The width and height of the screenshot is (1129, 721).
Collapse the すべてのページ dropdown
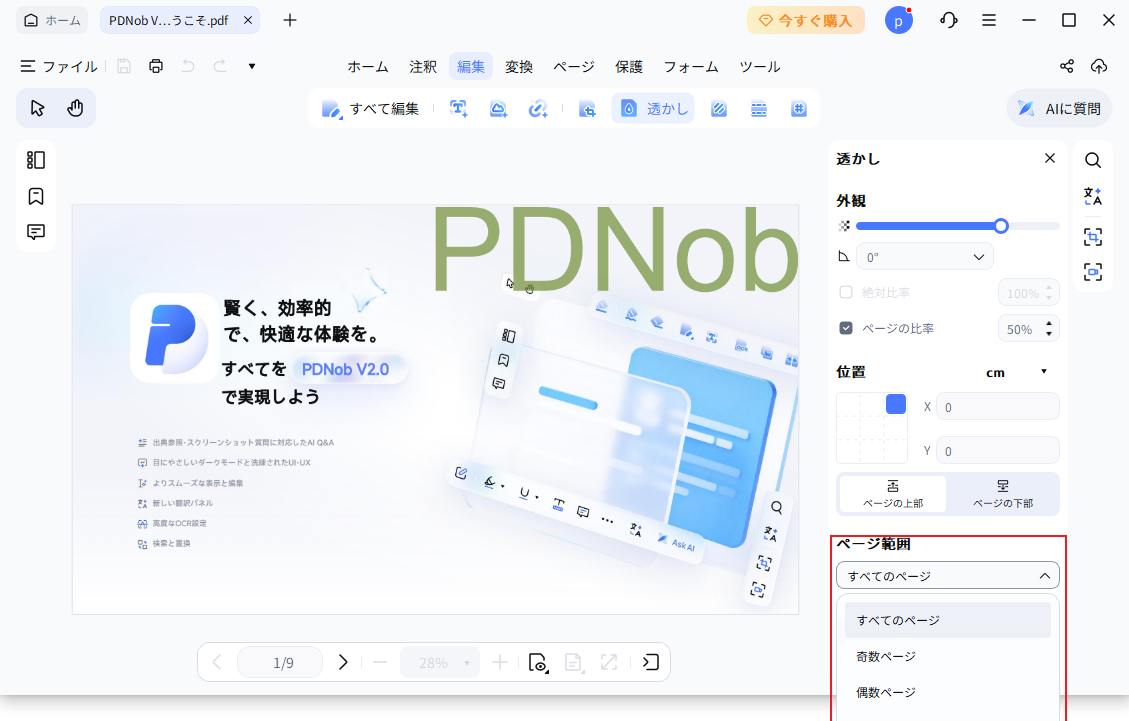tap(947, 575)
